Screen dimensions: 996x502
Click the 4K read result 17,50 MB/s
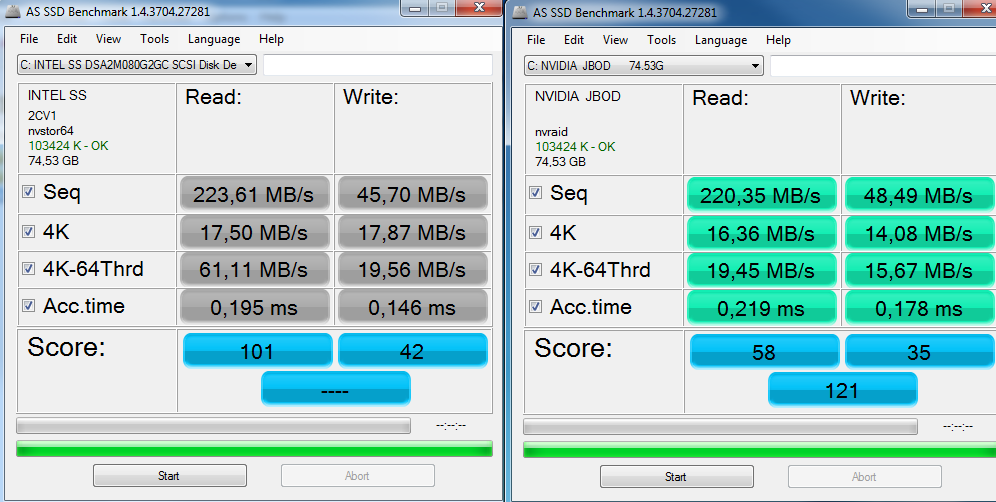click(x=255, y=232)
